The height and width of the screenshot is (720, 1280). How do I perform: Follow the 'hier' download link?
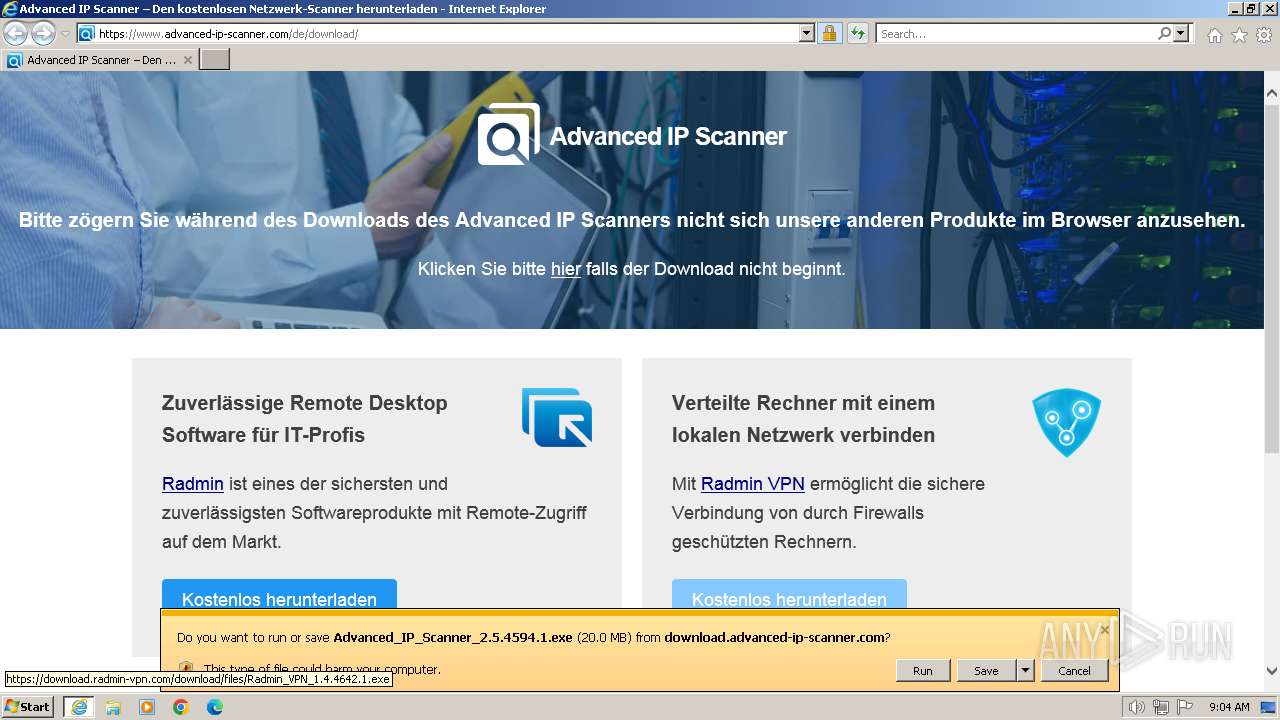click(566, 269)
